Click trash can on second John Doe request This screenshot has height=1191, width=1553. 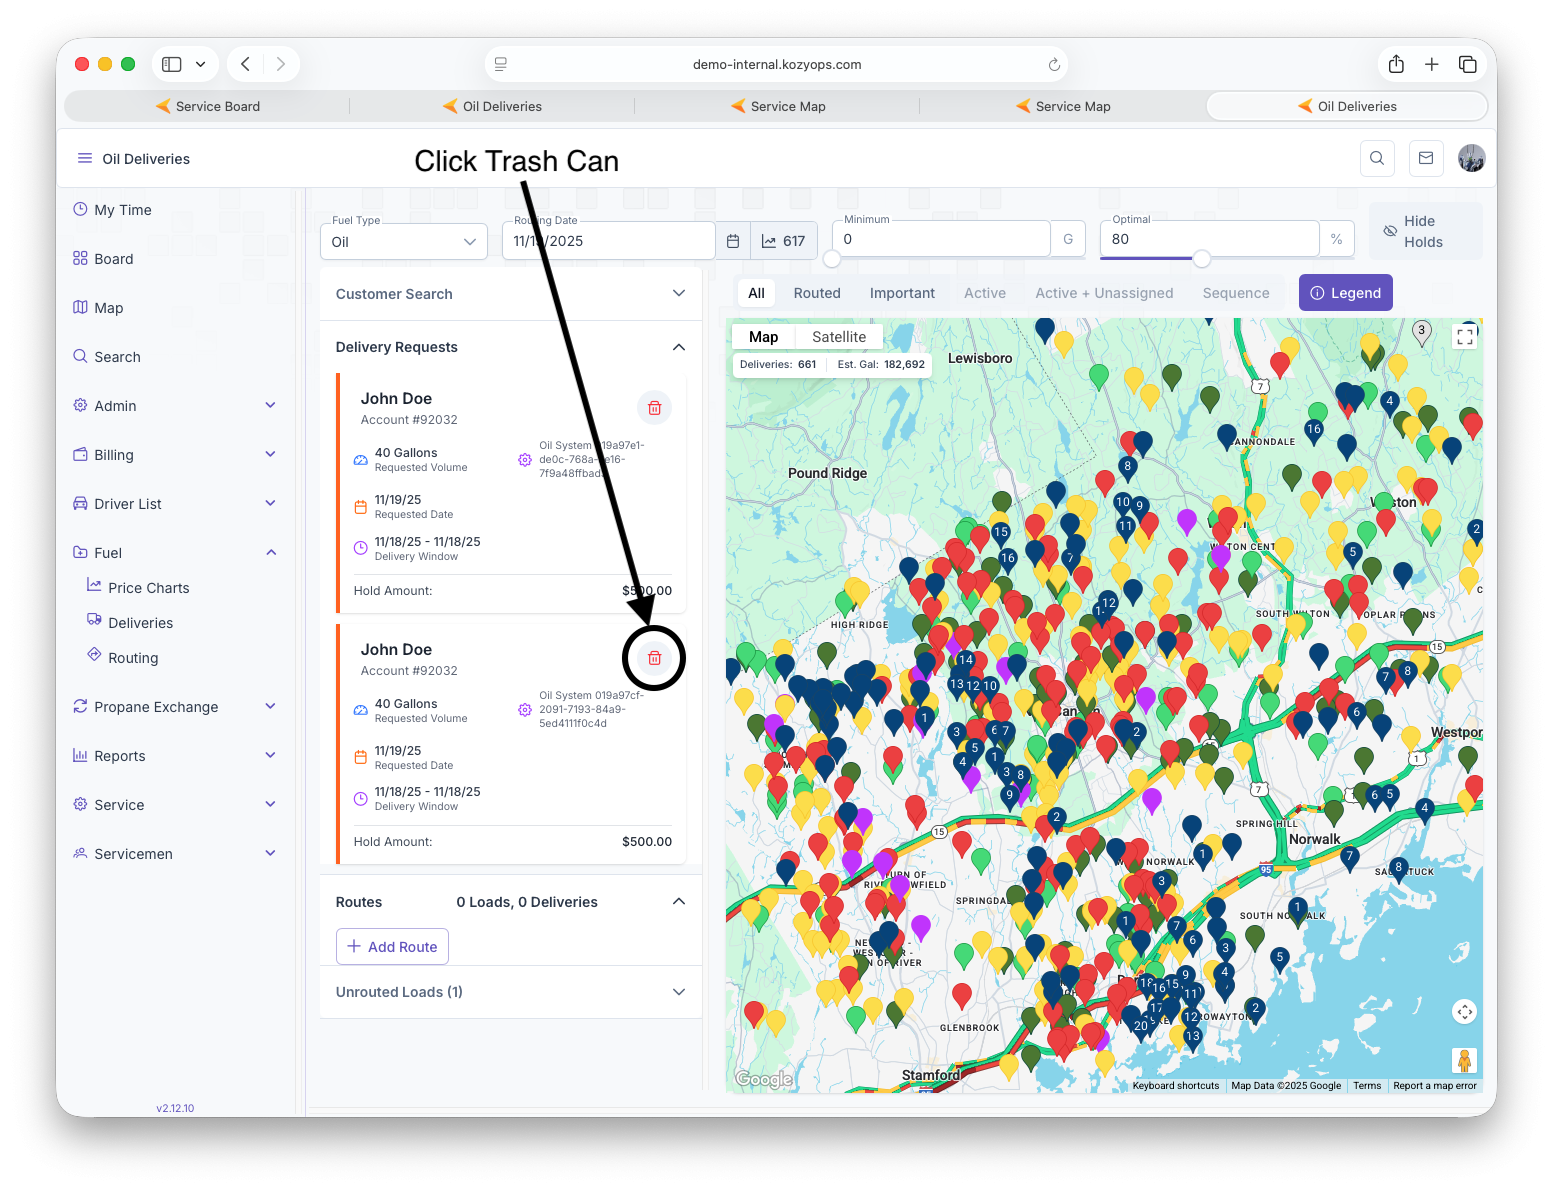pos(654,658)
